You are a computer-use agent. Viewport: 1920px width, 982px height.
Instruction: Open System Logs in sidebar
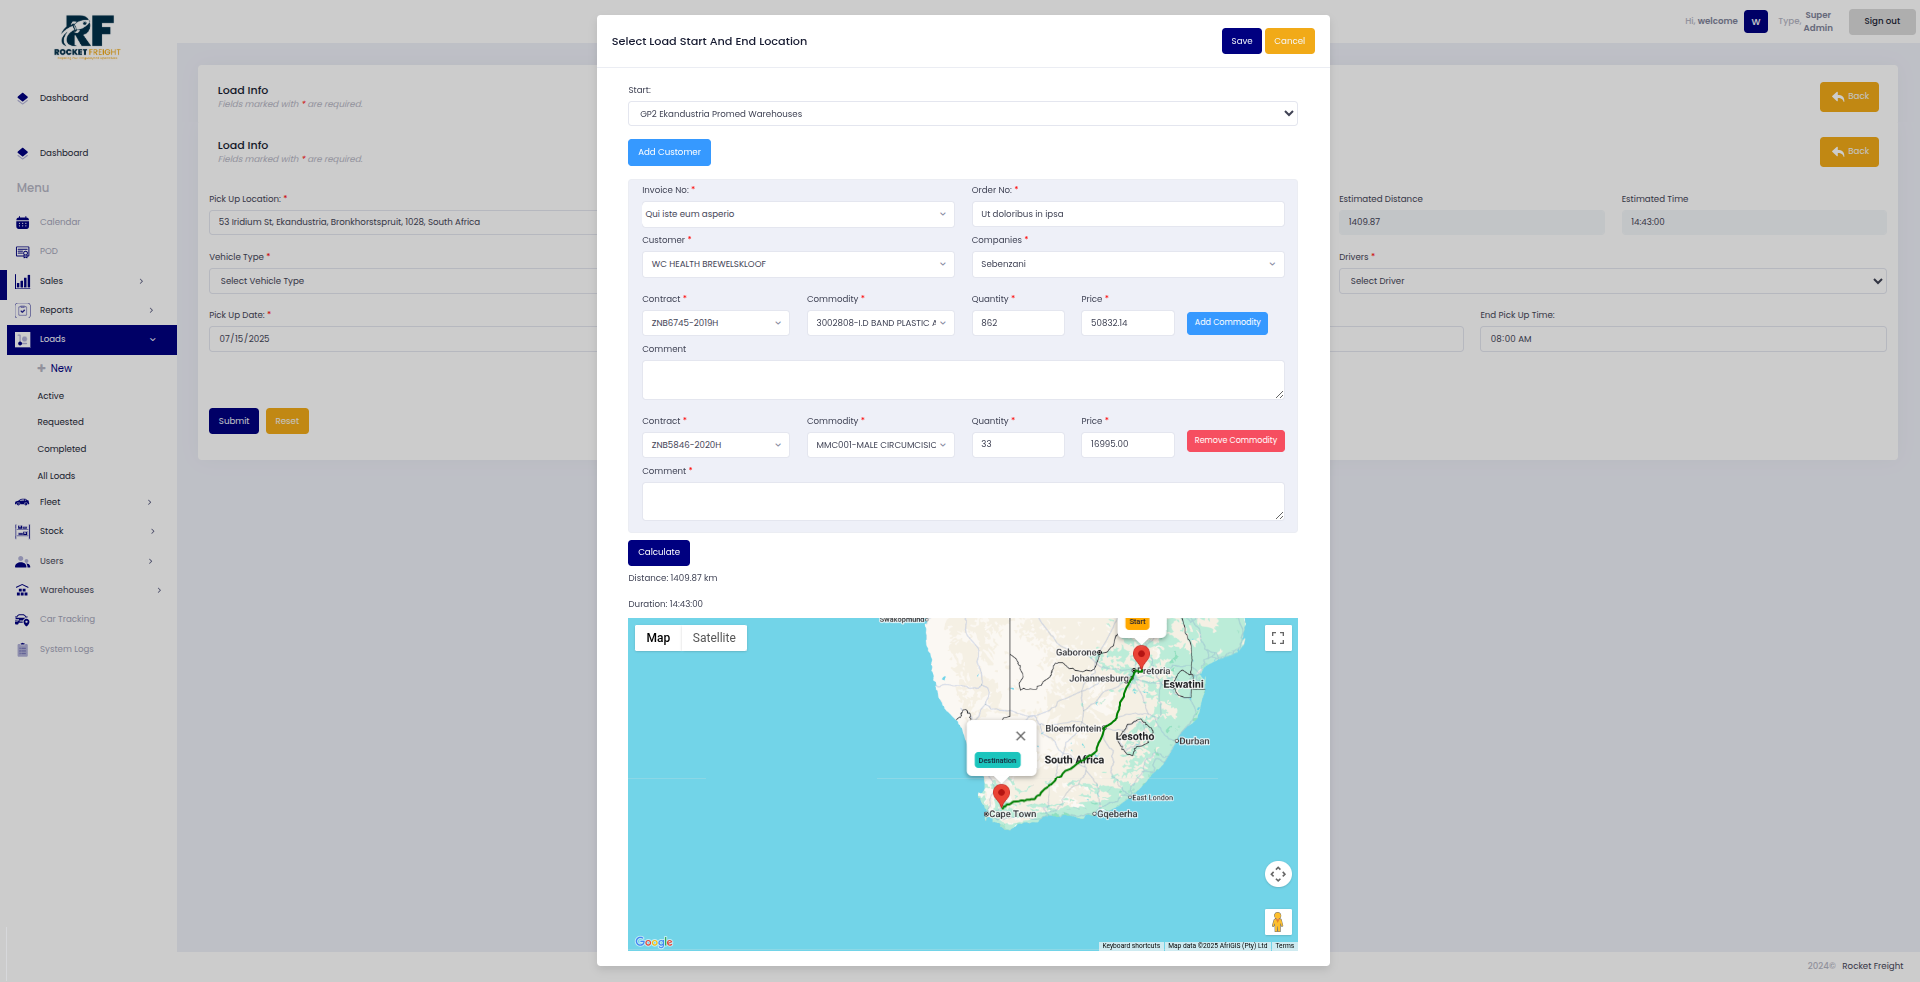pos(66,649)
